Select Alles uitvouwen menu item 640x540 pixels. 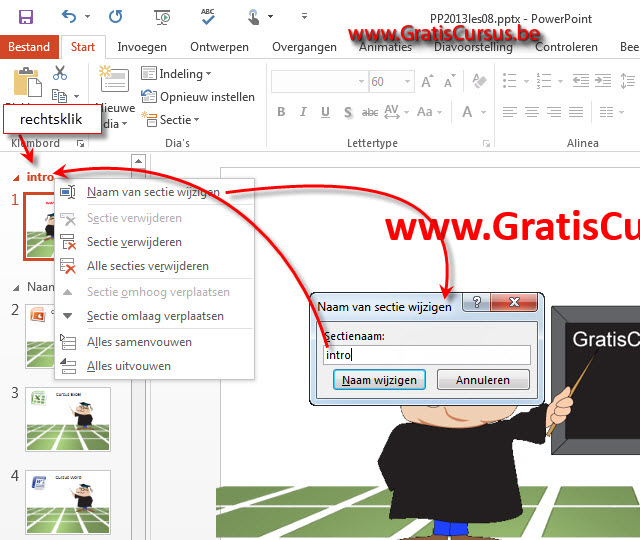pyautogui.click(x=154, y=366)
